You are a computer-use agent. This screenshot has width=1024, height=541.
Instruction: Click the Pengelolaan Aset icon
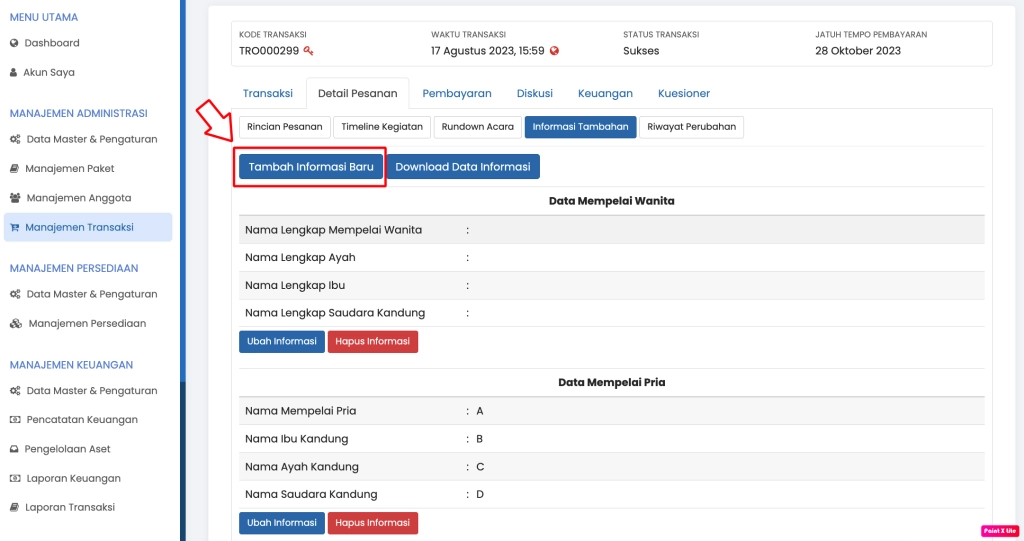(x=14, y=449)
